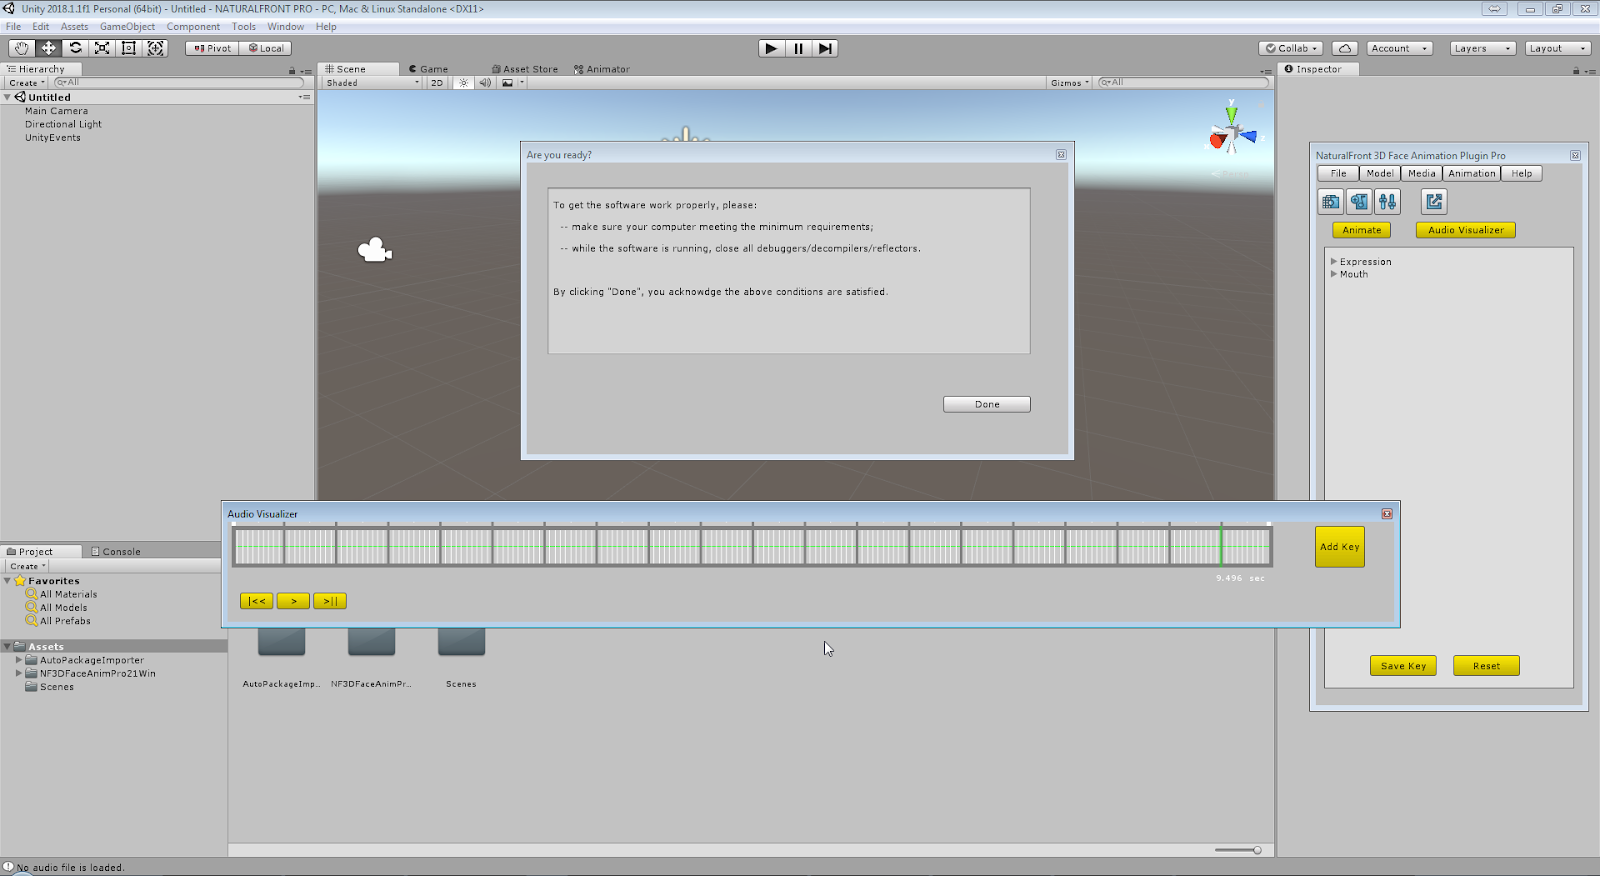Click Audio Visualizer play arrow button
Image resolution: width=1600 pixels, height=876 pixels.
(293, 601)
